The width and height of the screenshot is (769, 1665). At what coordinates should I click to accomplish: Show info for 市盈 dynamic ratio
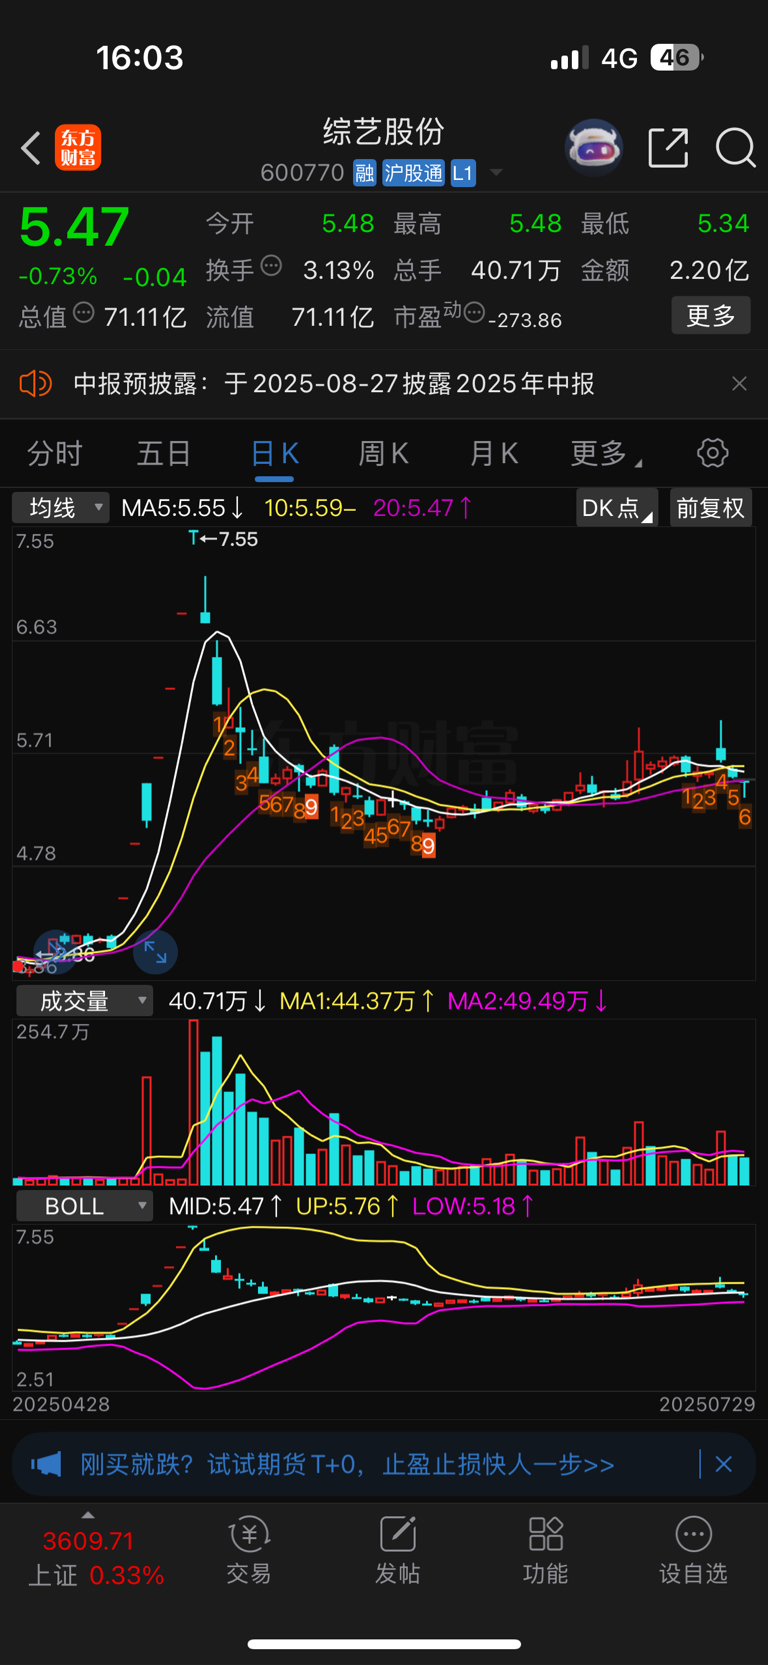click(474, 312)
